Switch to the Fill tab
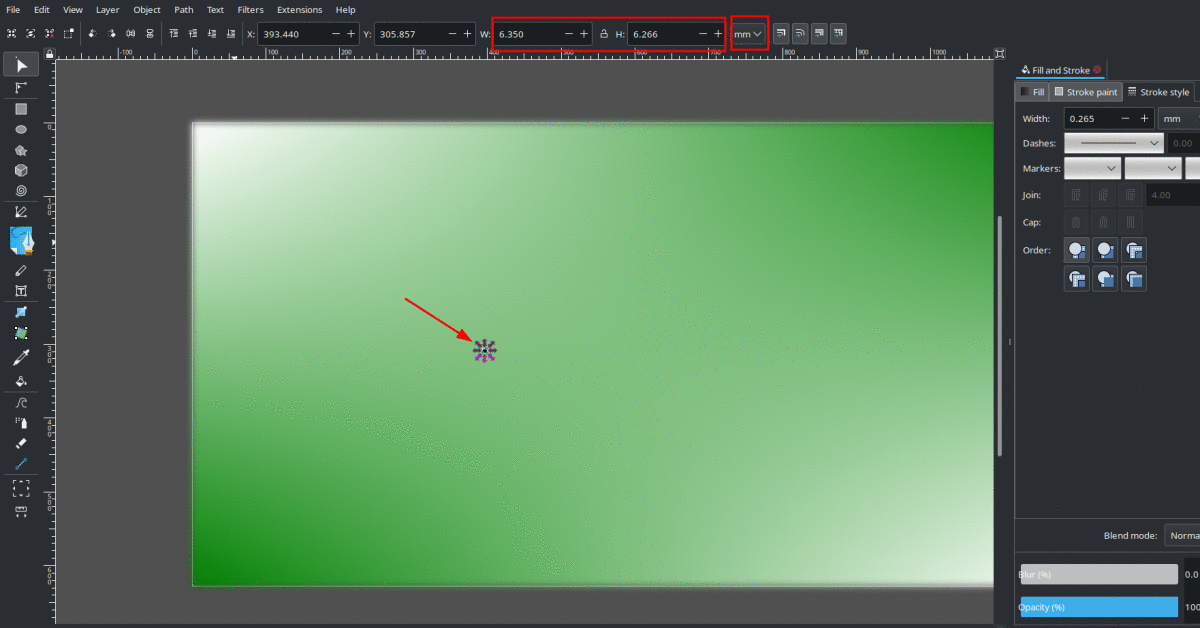Viewport: 1200px width, 628px height. click(1032, 92)
